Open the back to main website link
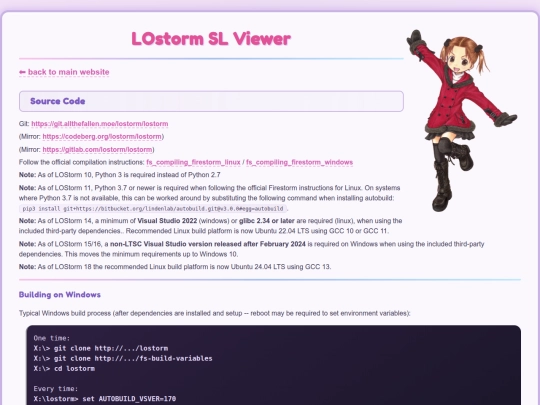Screen dimensions: 540x405 pyautogui.click(x=64, y=72)
